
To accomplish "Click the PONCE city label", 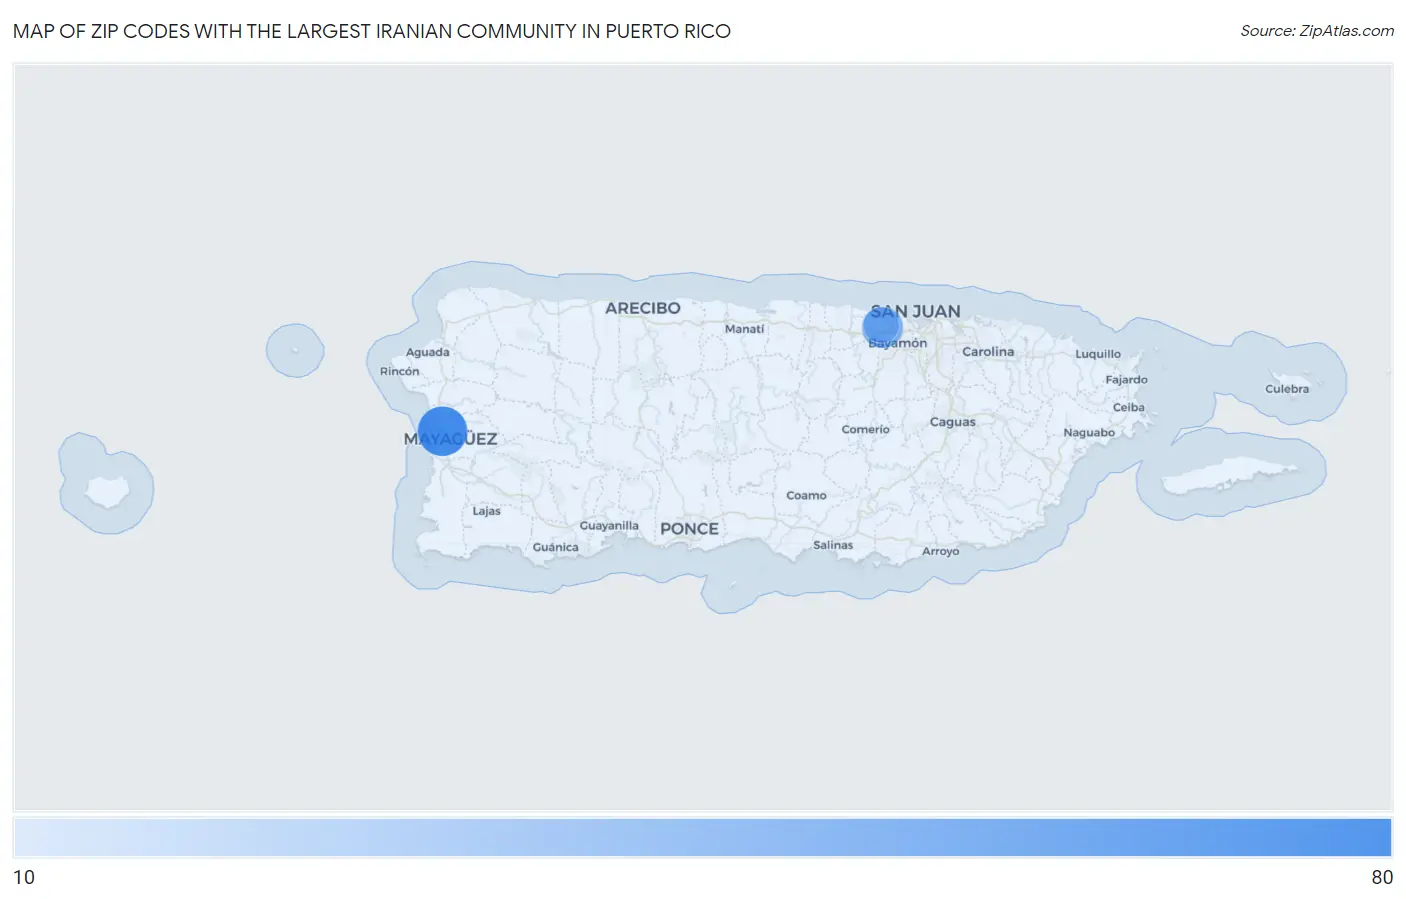I will [689, 529].
